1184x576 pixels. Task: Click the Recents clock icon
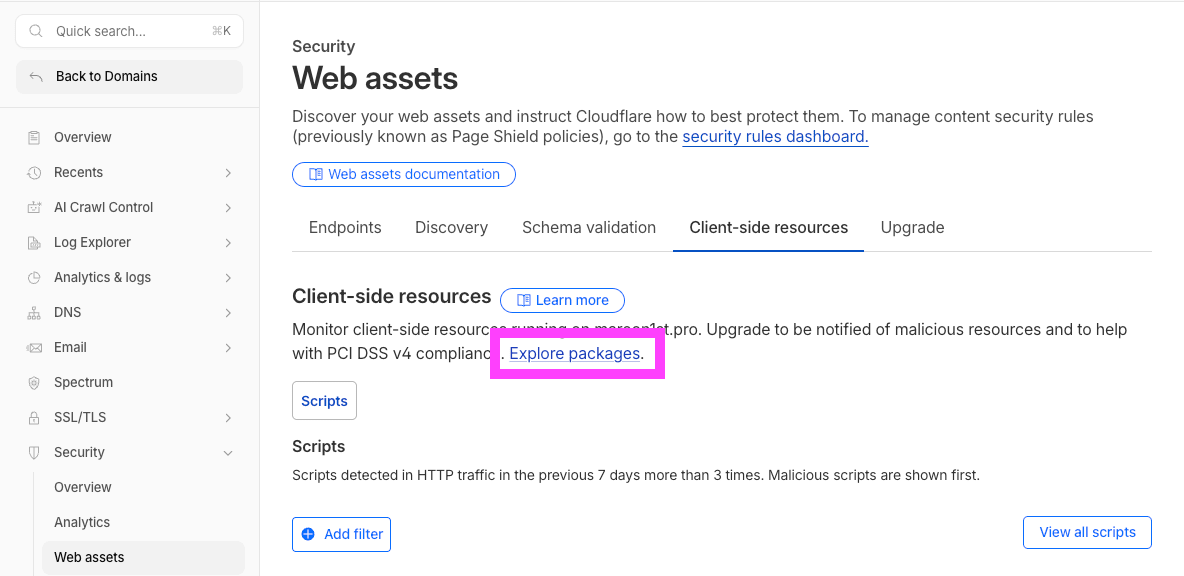35,172
